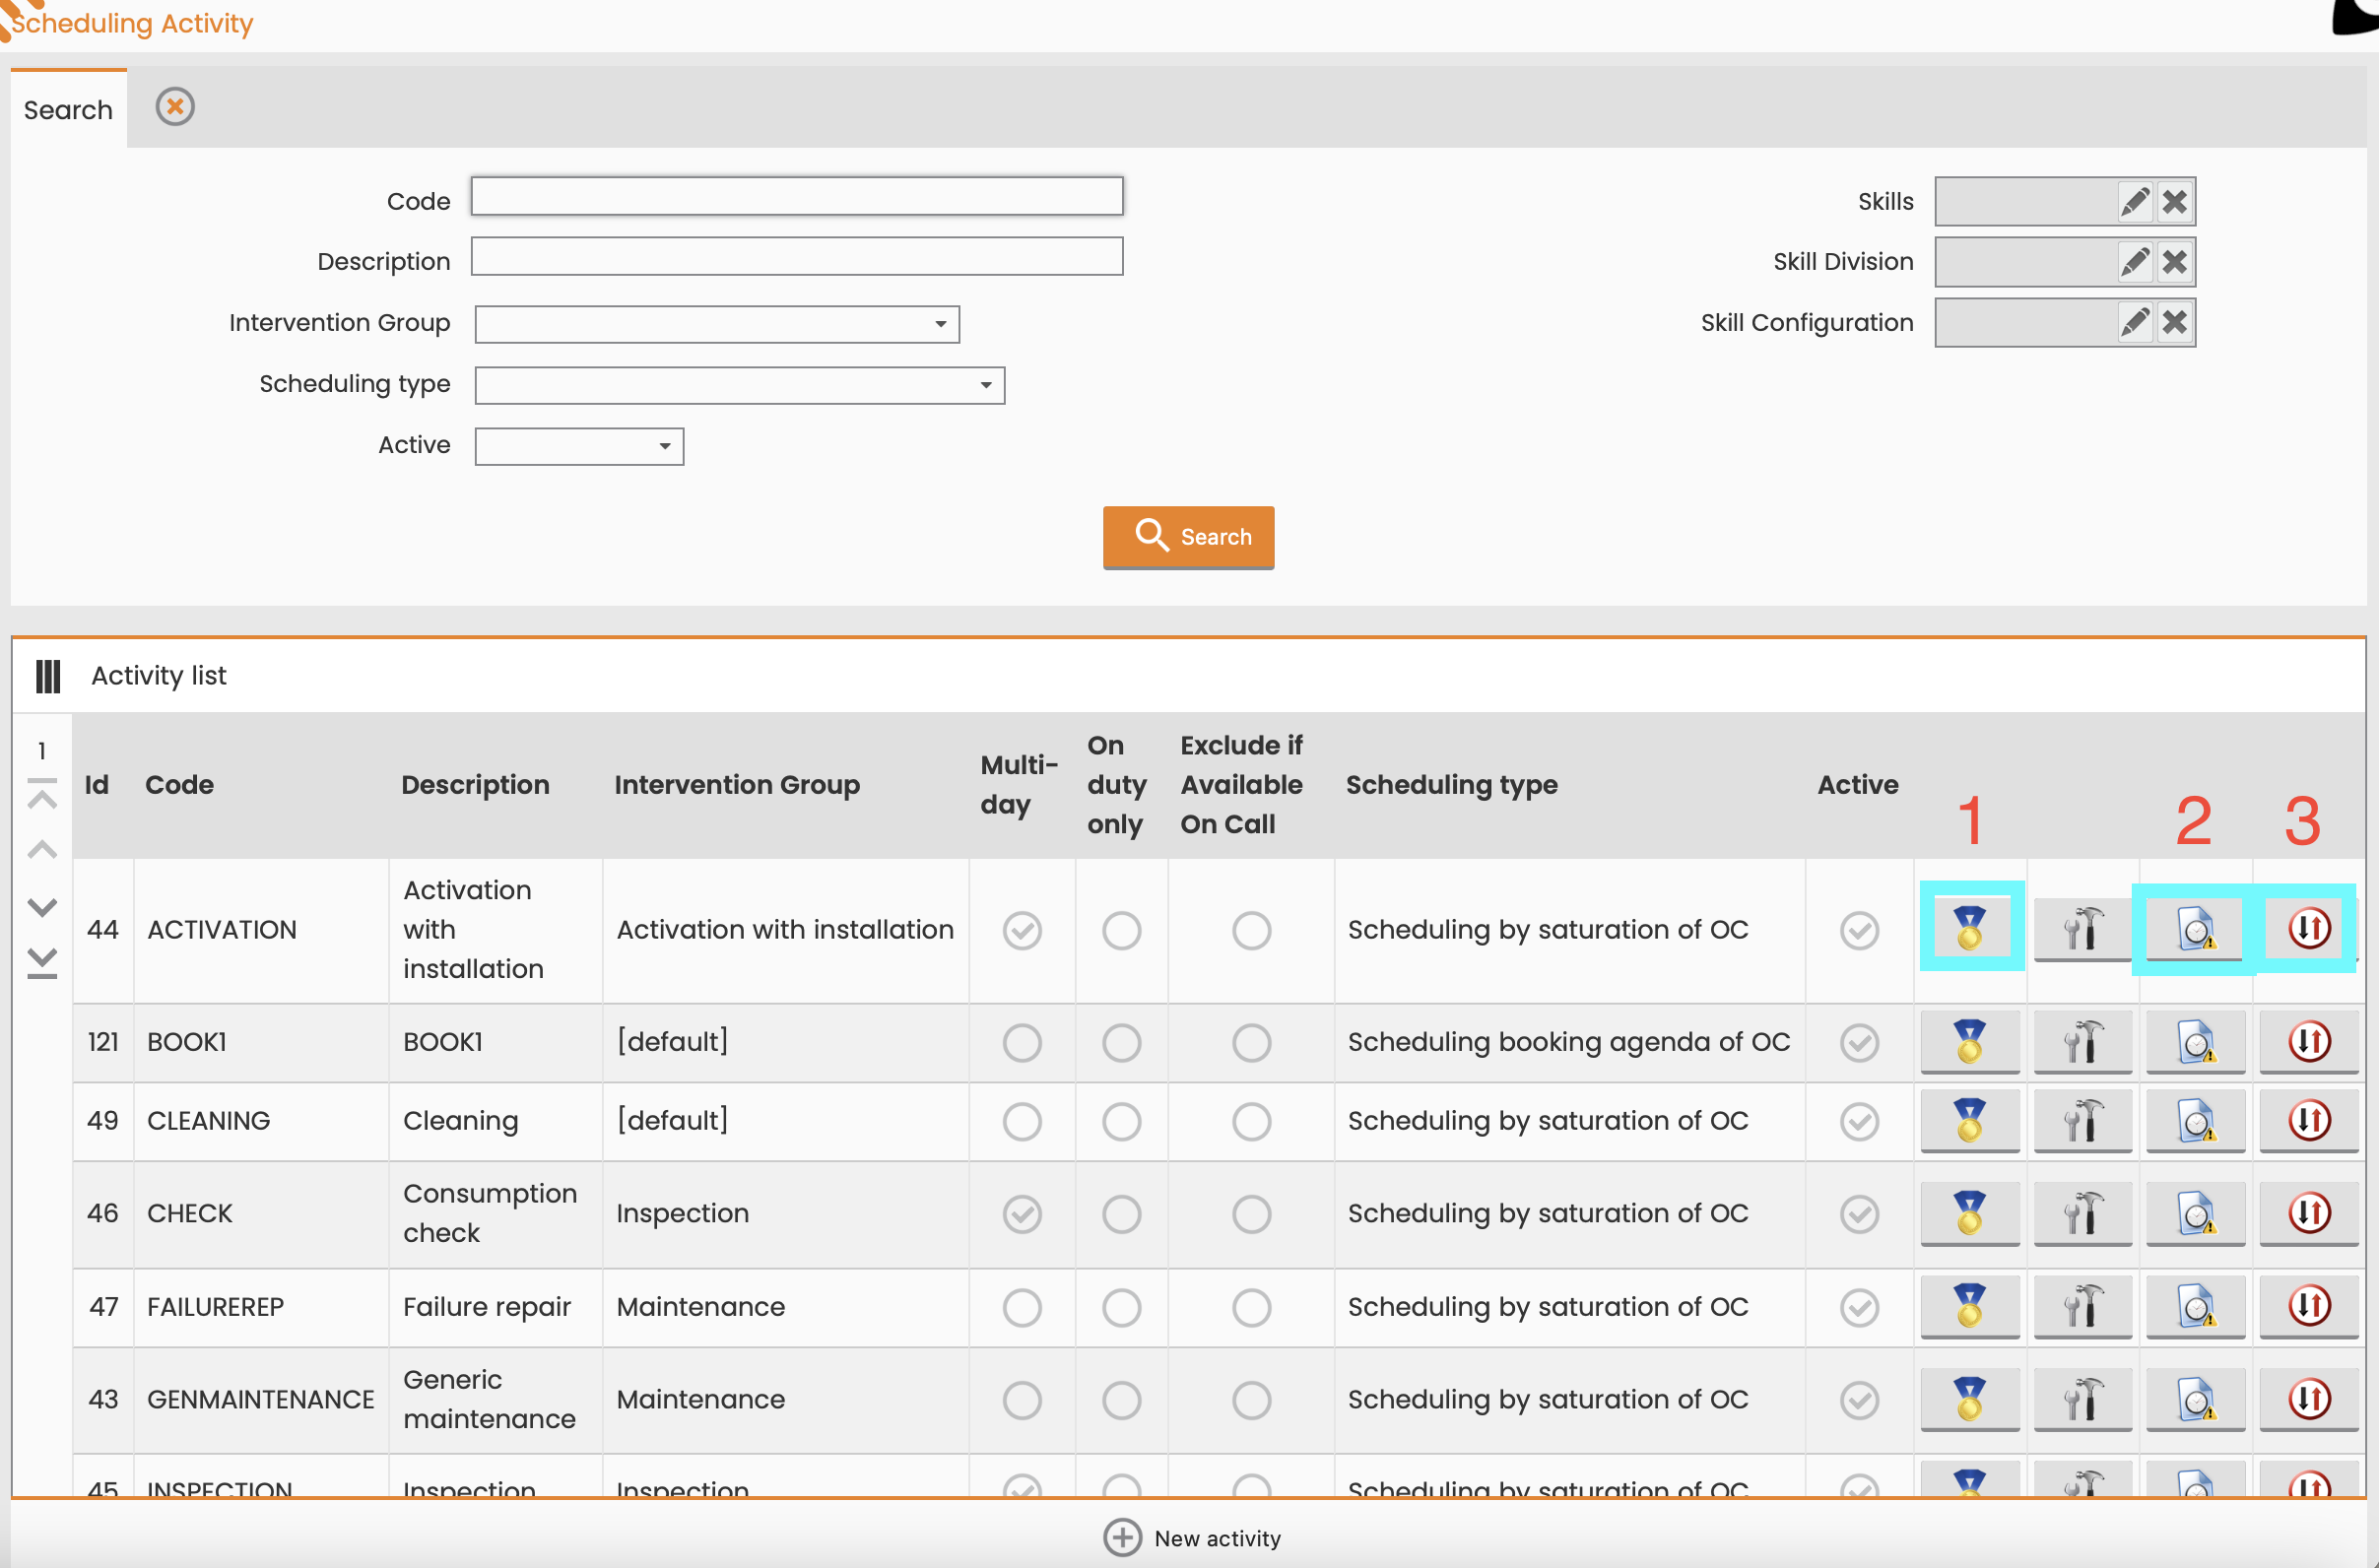Sort by Code column header
This screenshot has height=1568, width=2379.
click(x=180, y=785)
